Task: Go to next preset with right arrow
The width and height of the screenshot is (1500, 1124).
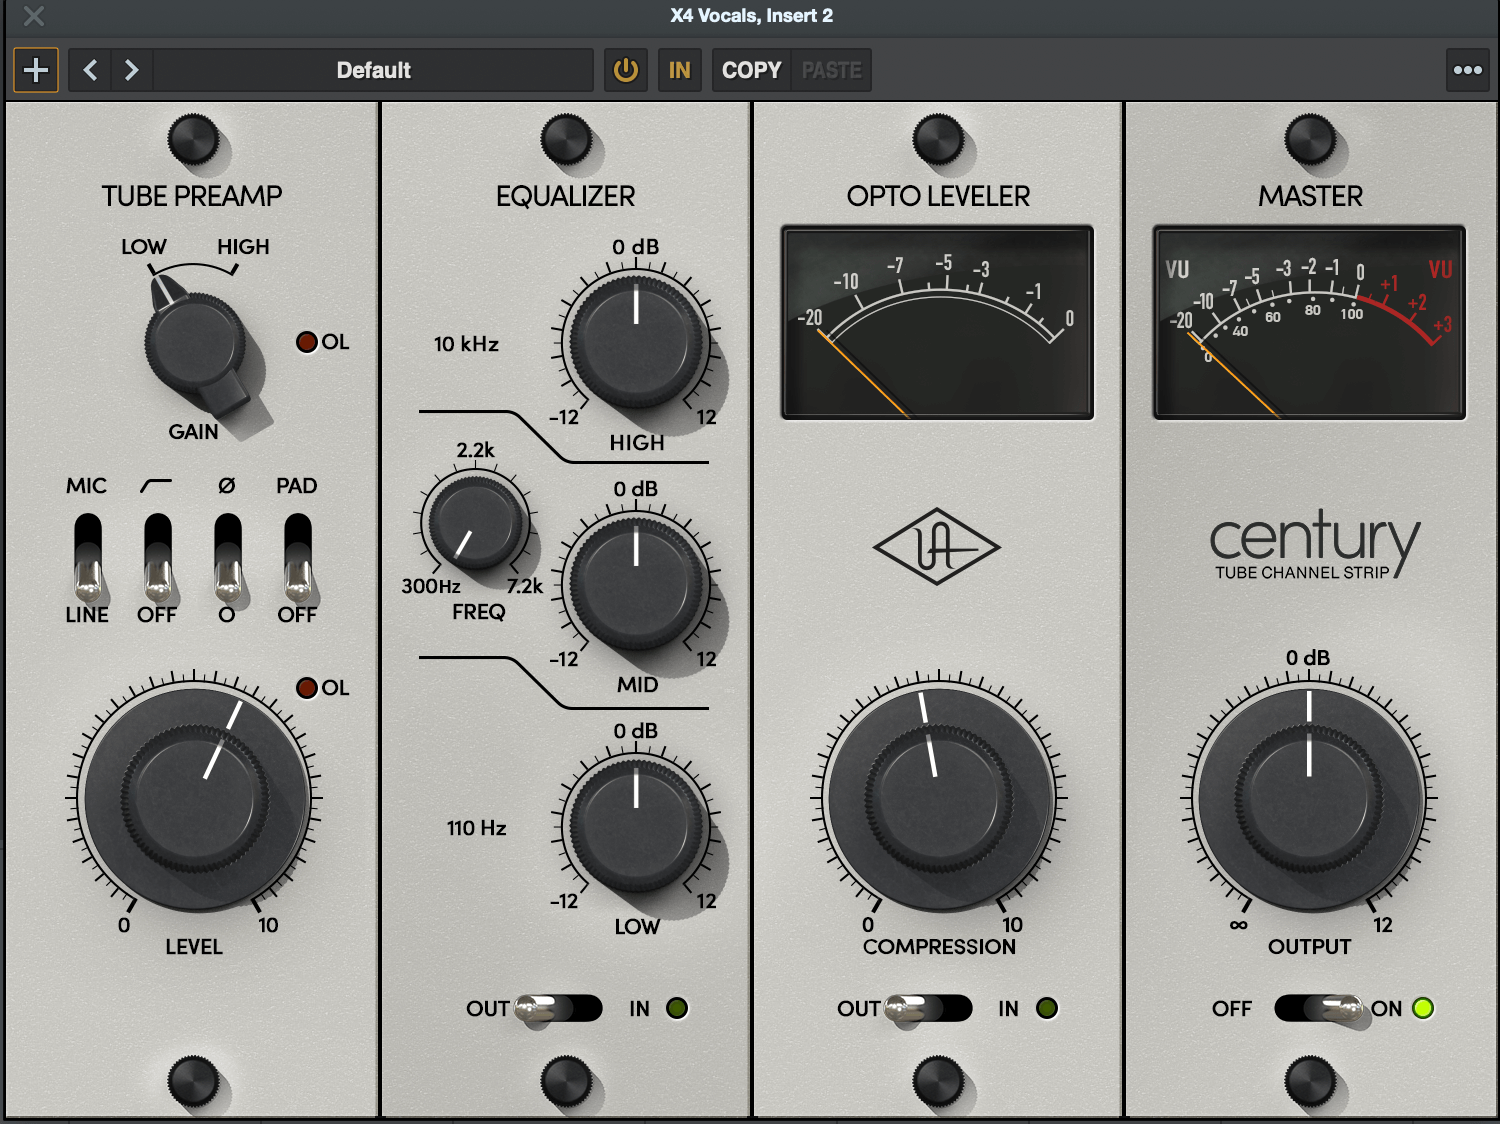Action: [131, 70]
